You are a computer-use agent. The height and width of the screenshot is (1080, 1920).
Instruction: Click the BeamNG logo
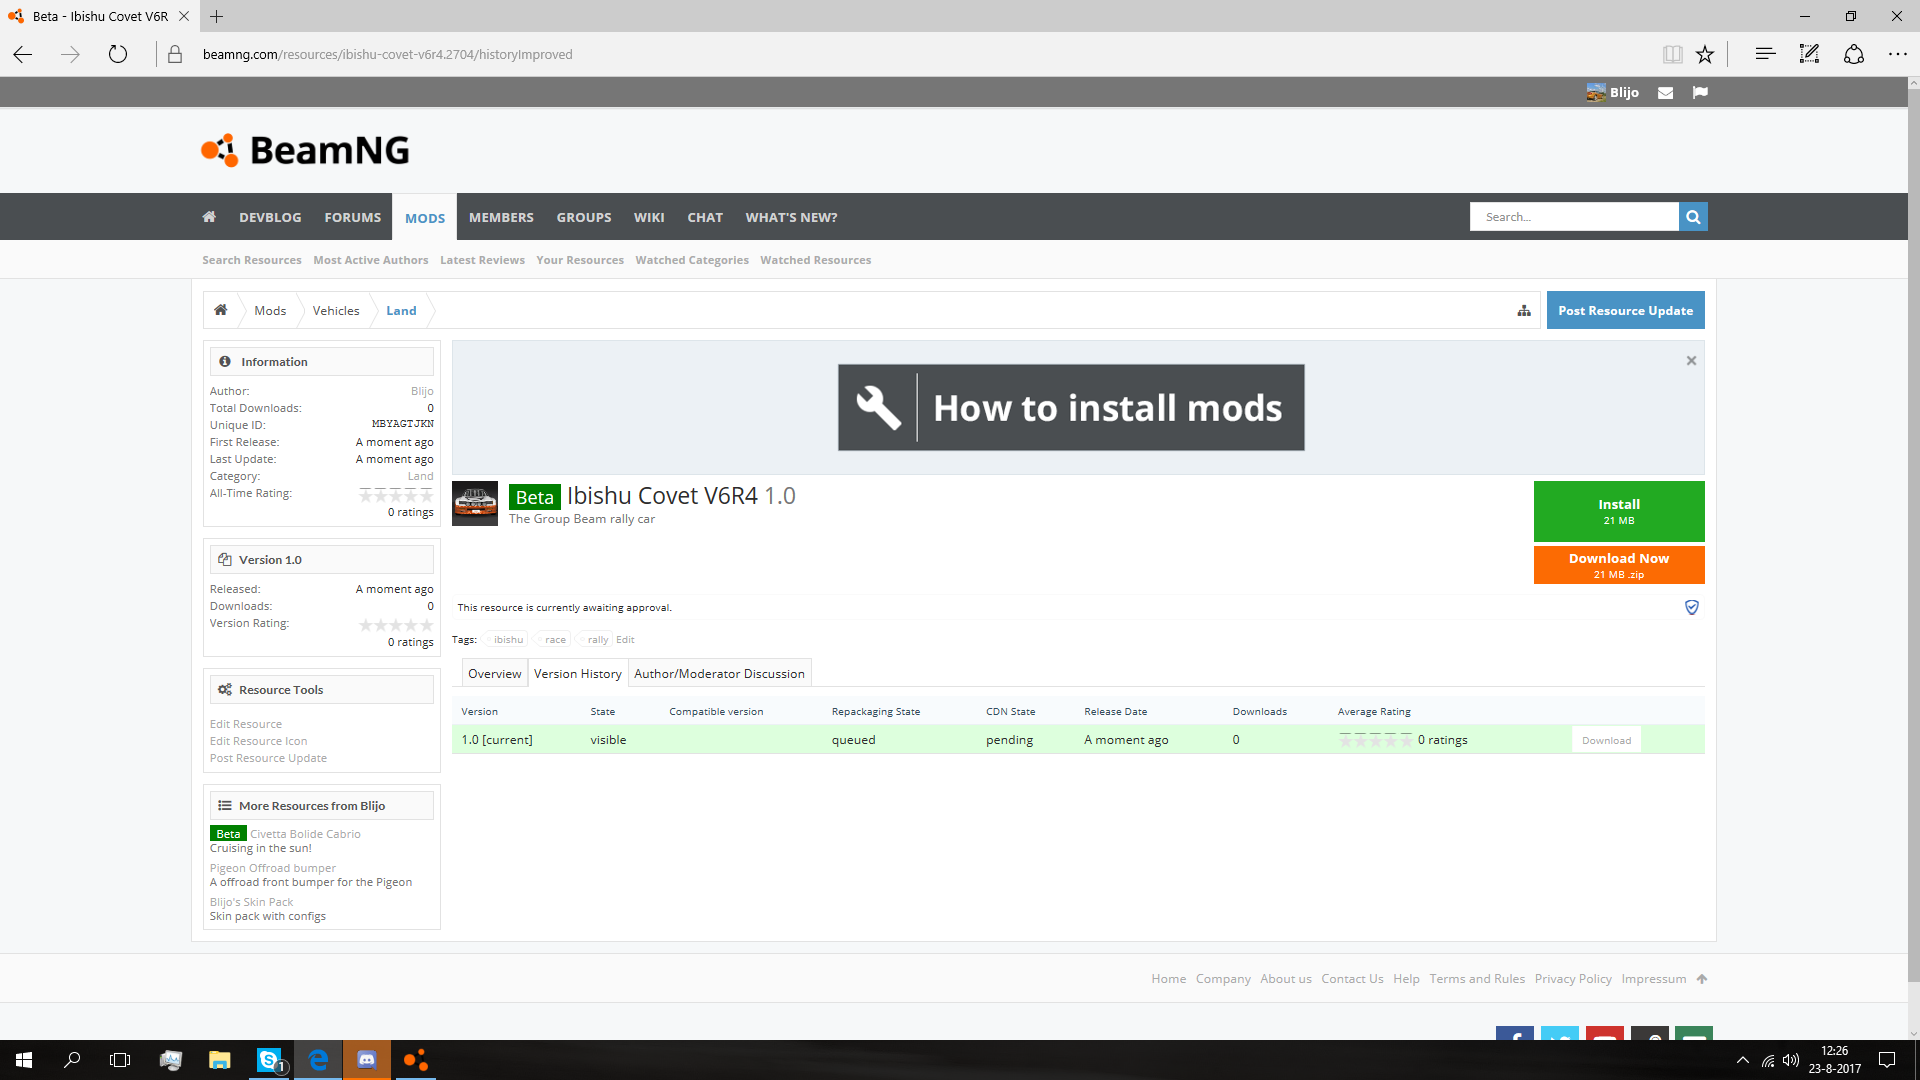305,150
